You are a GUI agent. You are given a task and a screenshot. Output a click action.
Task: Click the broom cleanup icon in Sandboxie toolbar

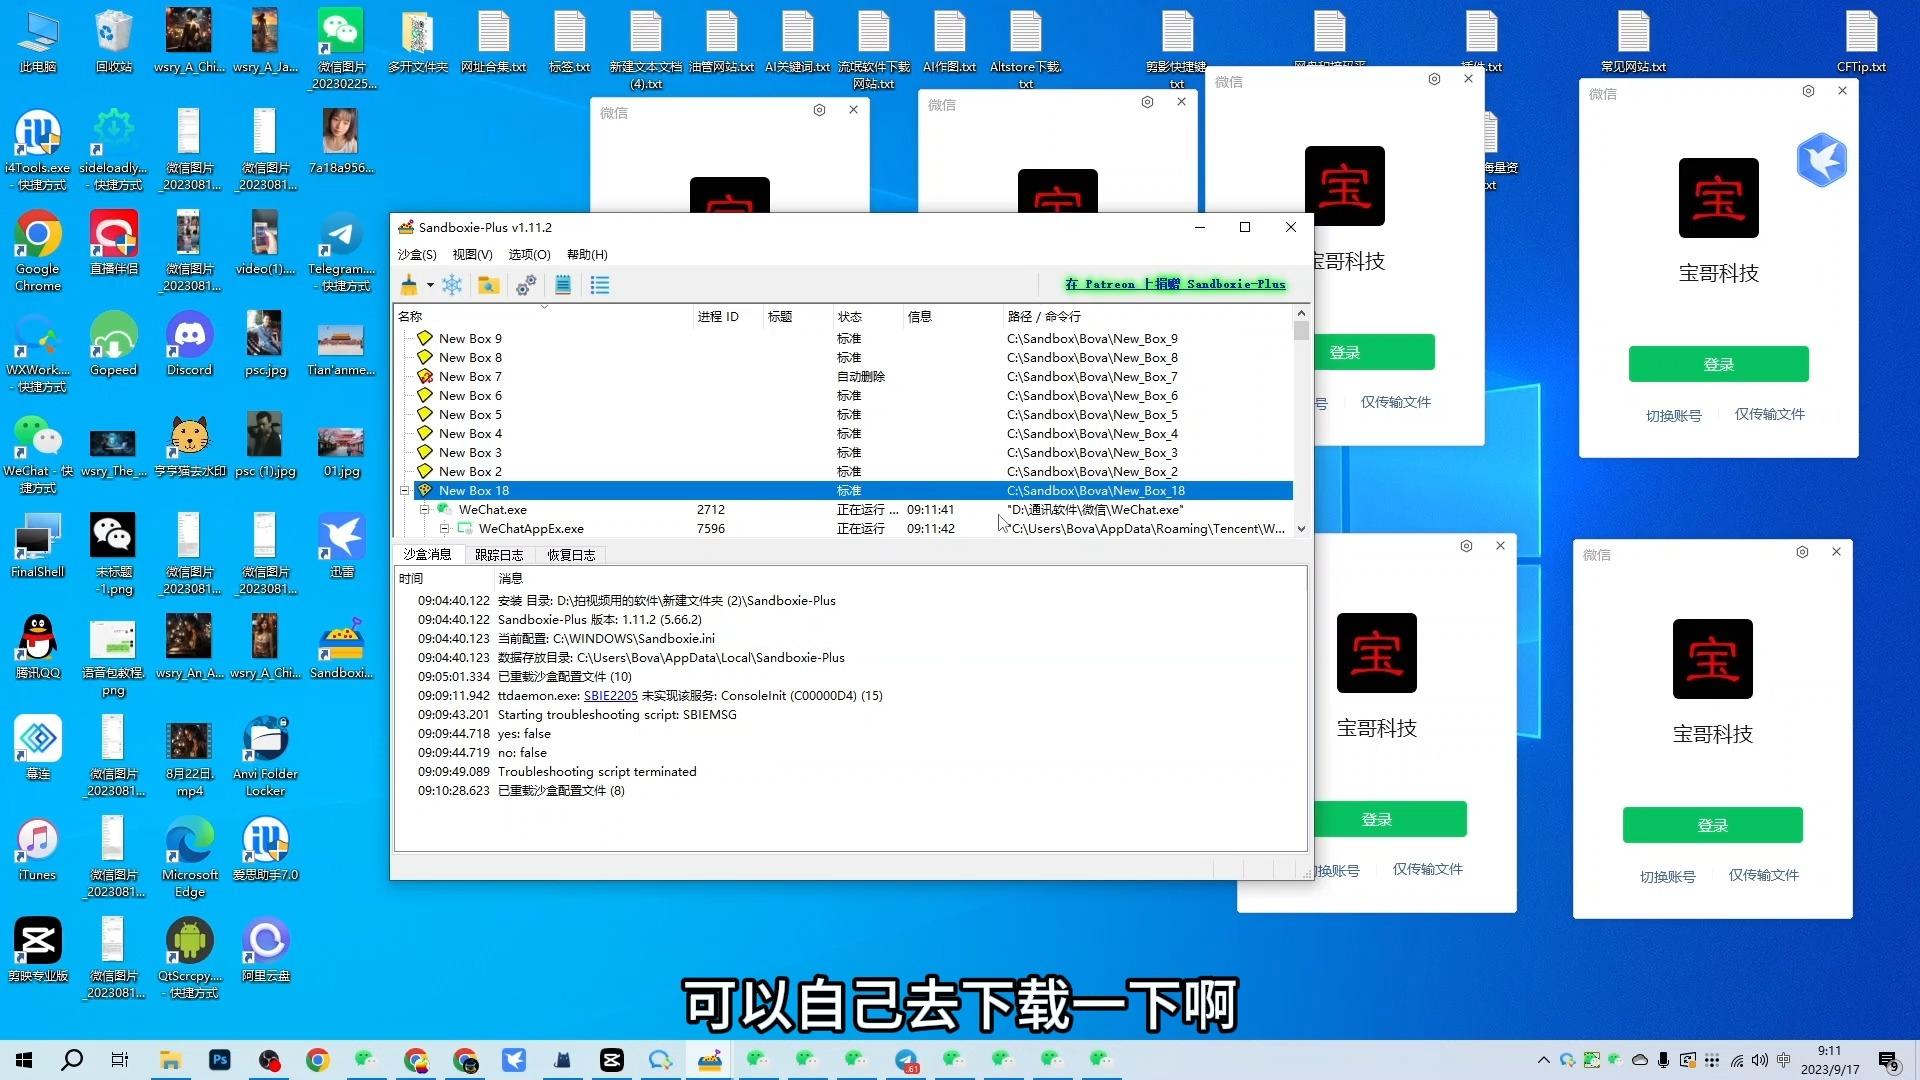[x=409, y=286]
